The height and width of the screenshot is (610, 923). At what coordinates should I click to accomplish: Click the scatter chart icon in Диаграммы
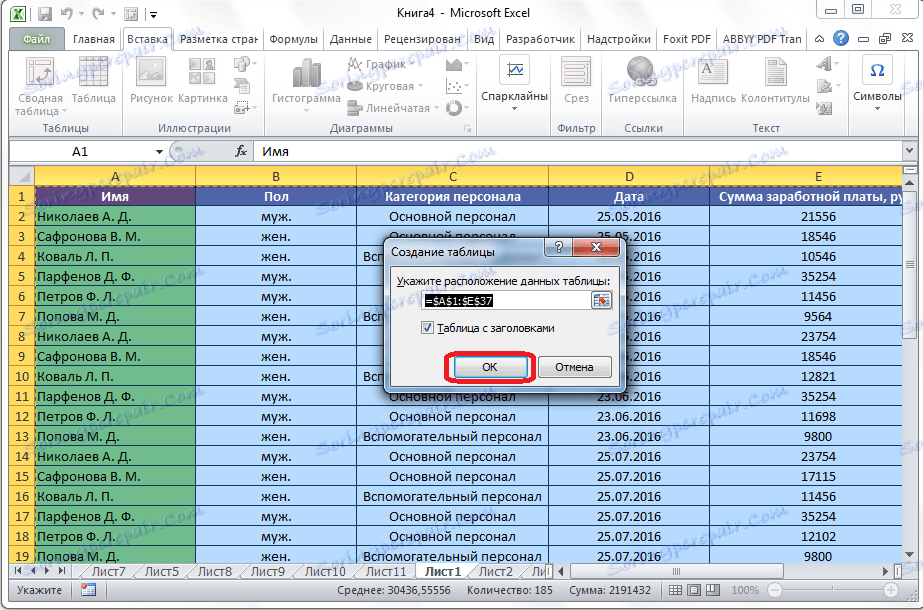[453, 87]
